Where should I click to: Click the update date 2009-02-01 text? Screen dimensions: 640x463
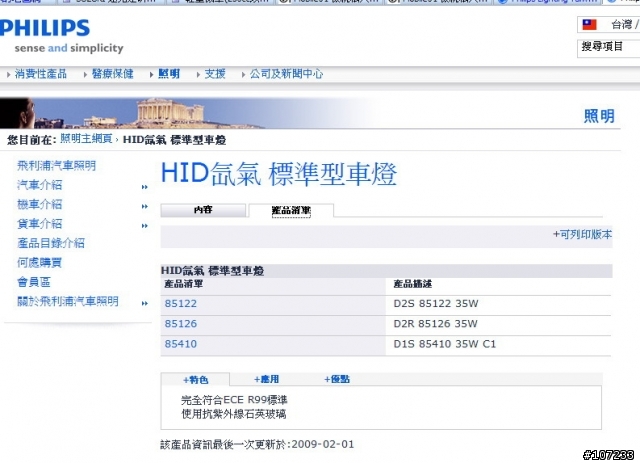pyautogui.click(x=323, y=444)
